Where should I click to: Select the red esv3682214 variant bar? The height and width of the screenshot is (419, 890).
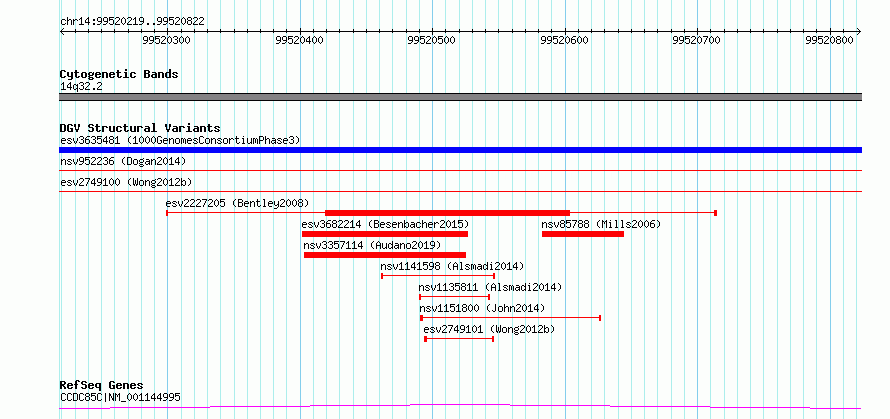pyautogui.click(x=385, y=234)
